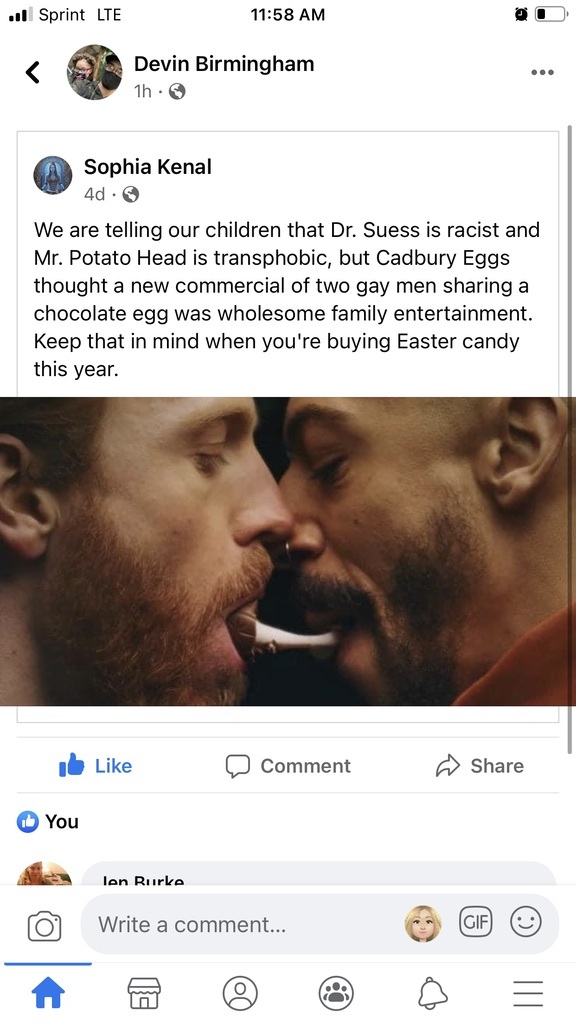Open Devin Birmingham's profile picture
Screen dimensions: 576x1024
95,72
